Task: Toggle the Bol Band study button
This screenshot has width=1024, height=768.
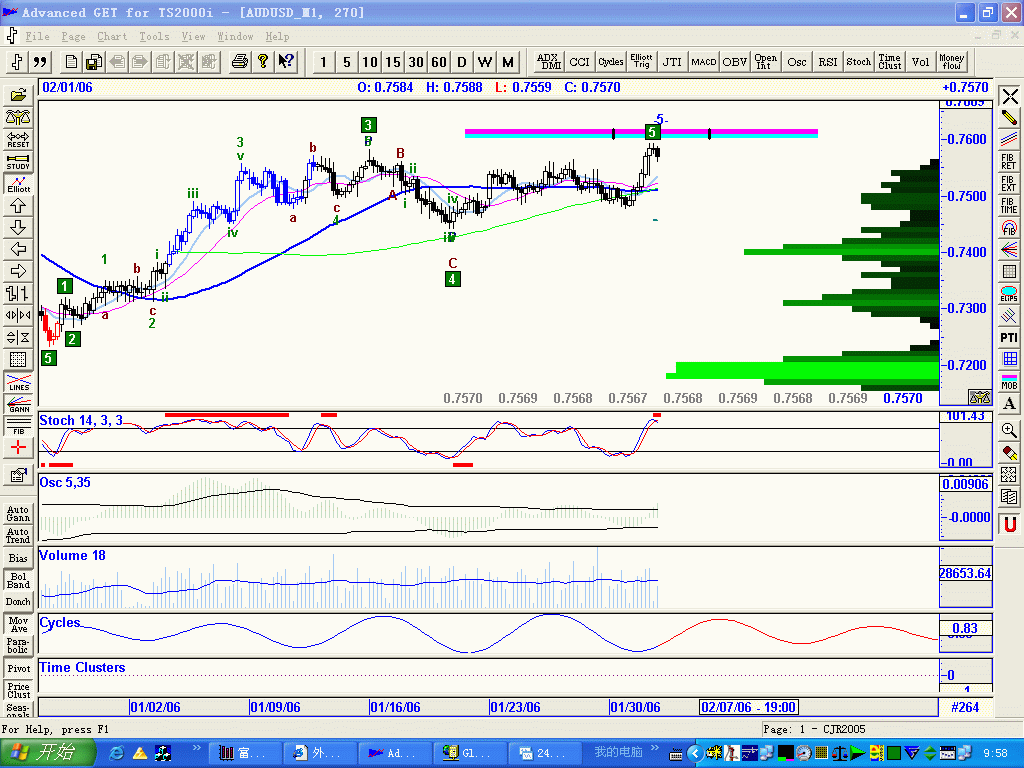Action: [18, 580]
